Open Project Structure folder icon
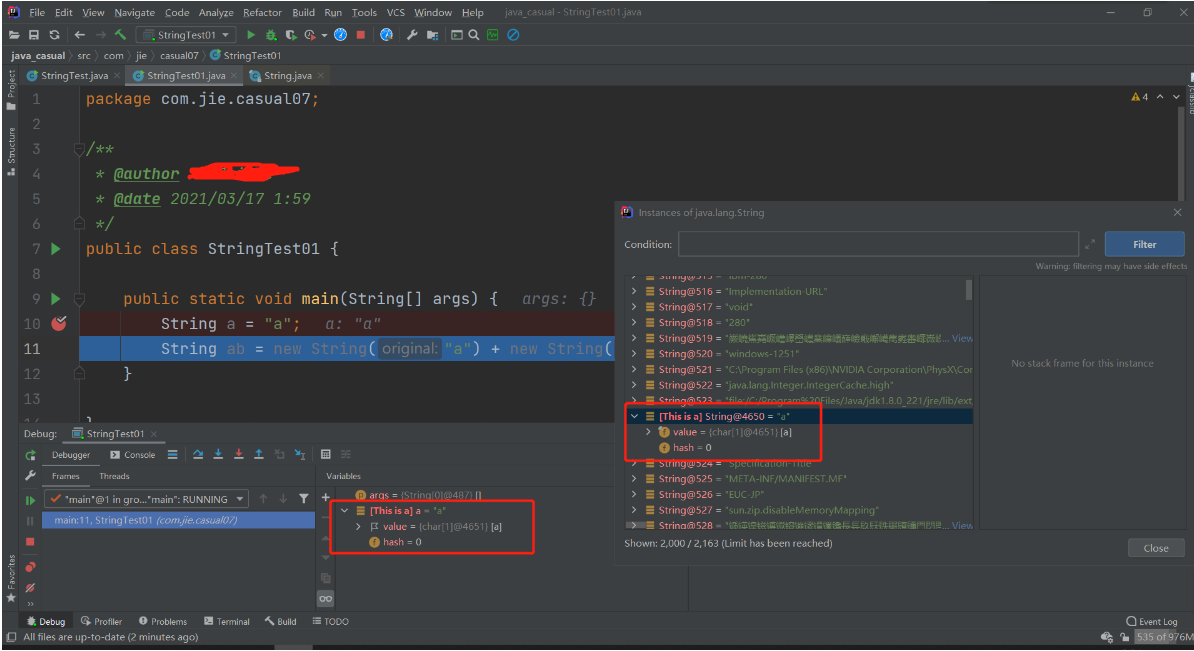Image resolution: width=1194 pixels, height=651 pixels. 433,35
